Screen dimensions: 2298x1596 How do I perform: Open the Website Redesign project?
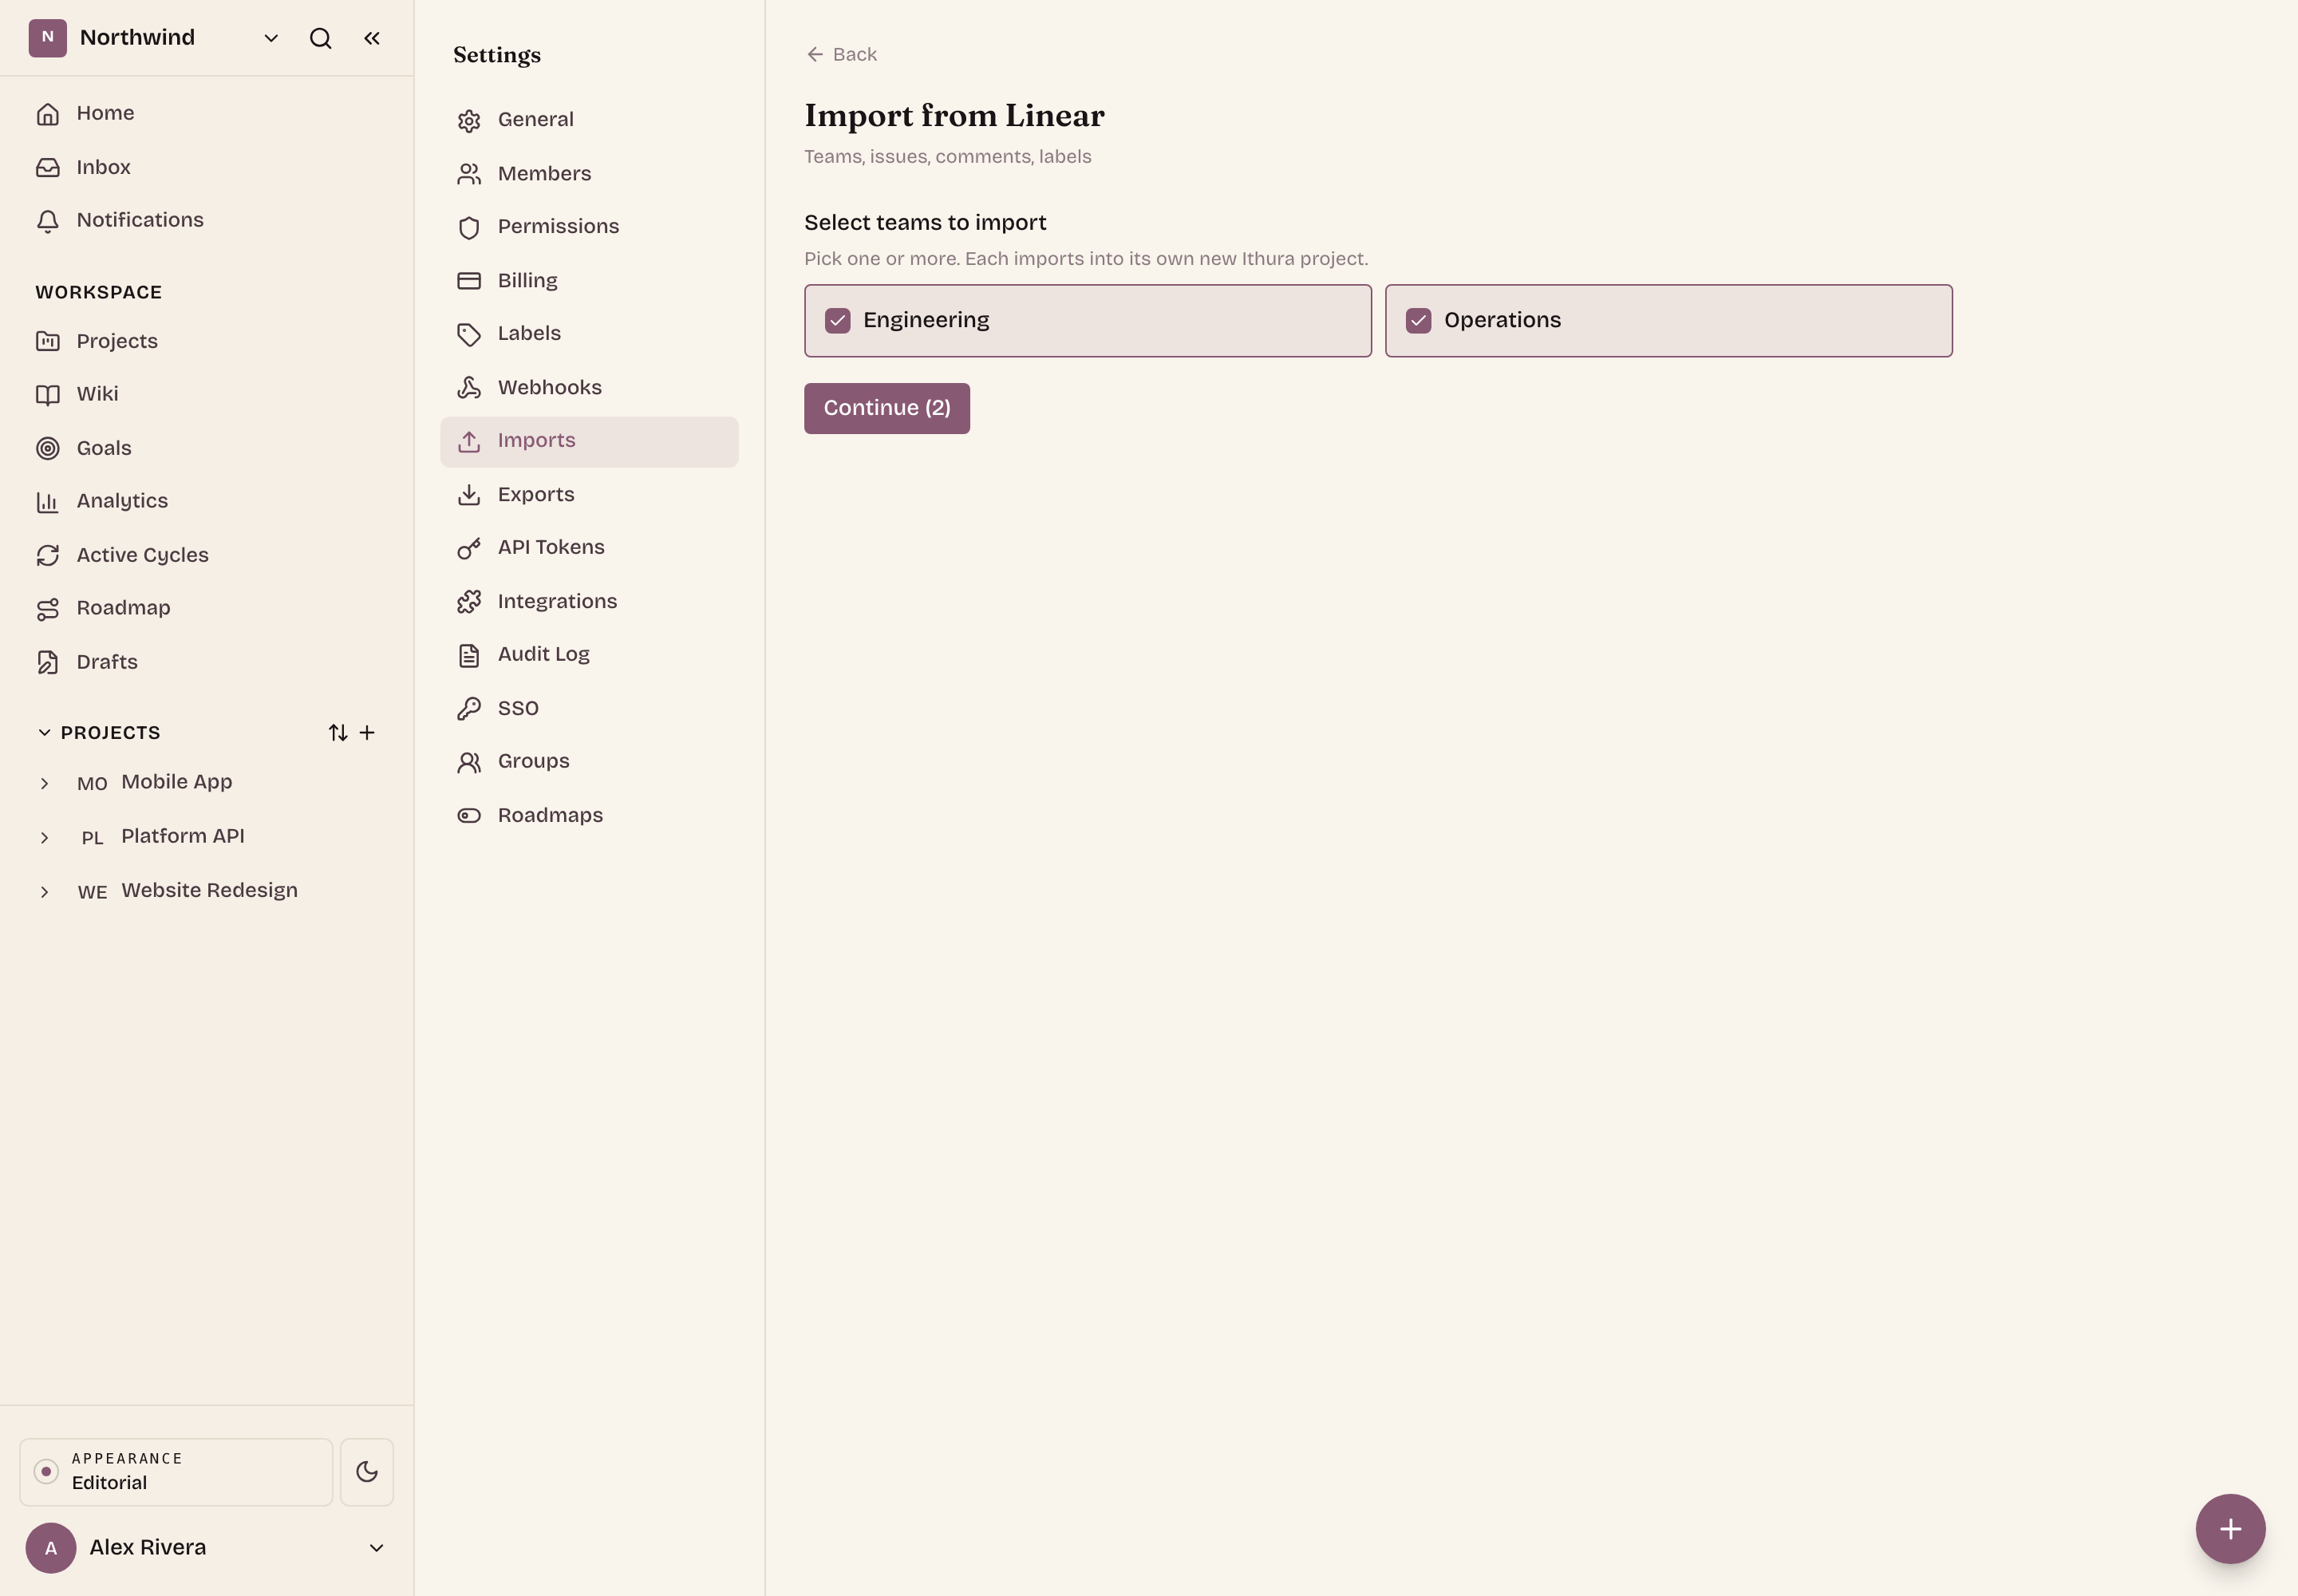[210, 890]
